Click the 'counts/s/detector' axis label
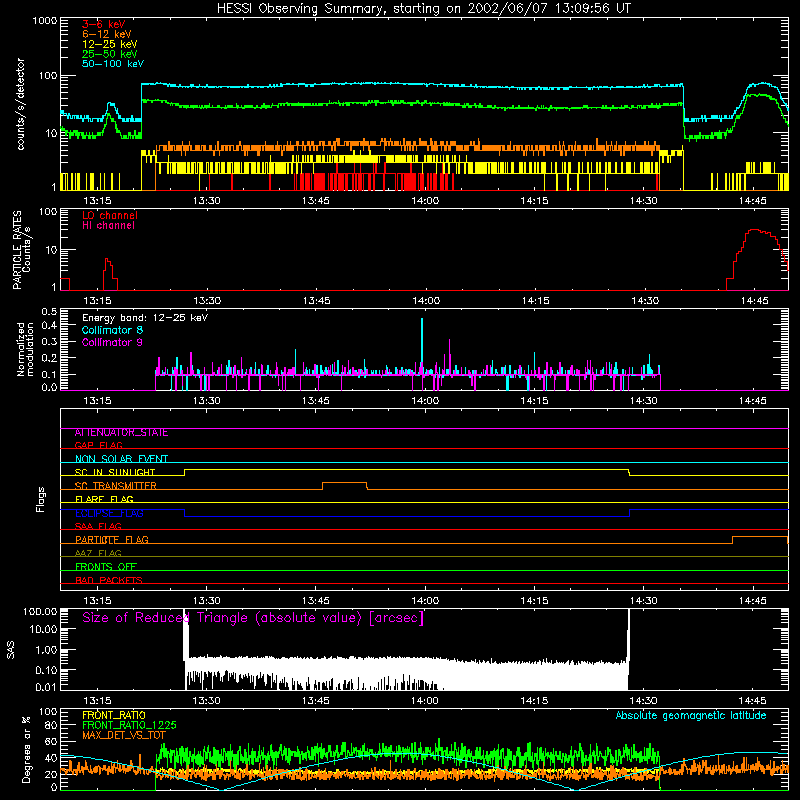The height and width of the screenshot is (800, 800). [20, 104]
